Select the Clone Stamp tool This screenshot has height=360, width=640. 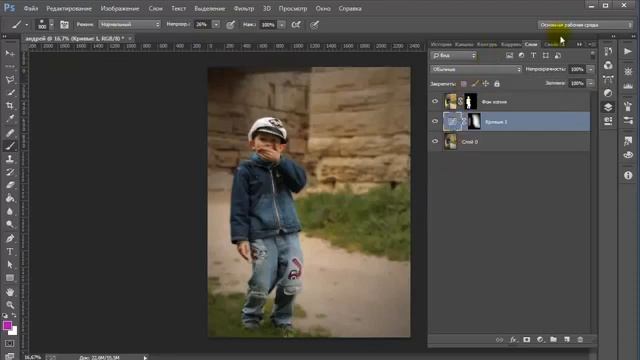10,159
